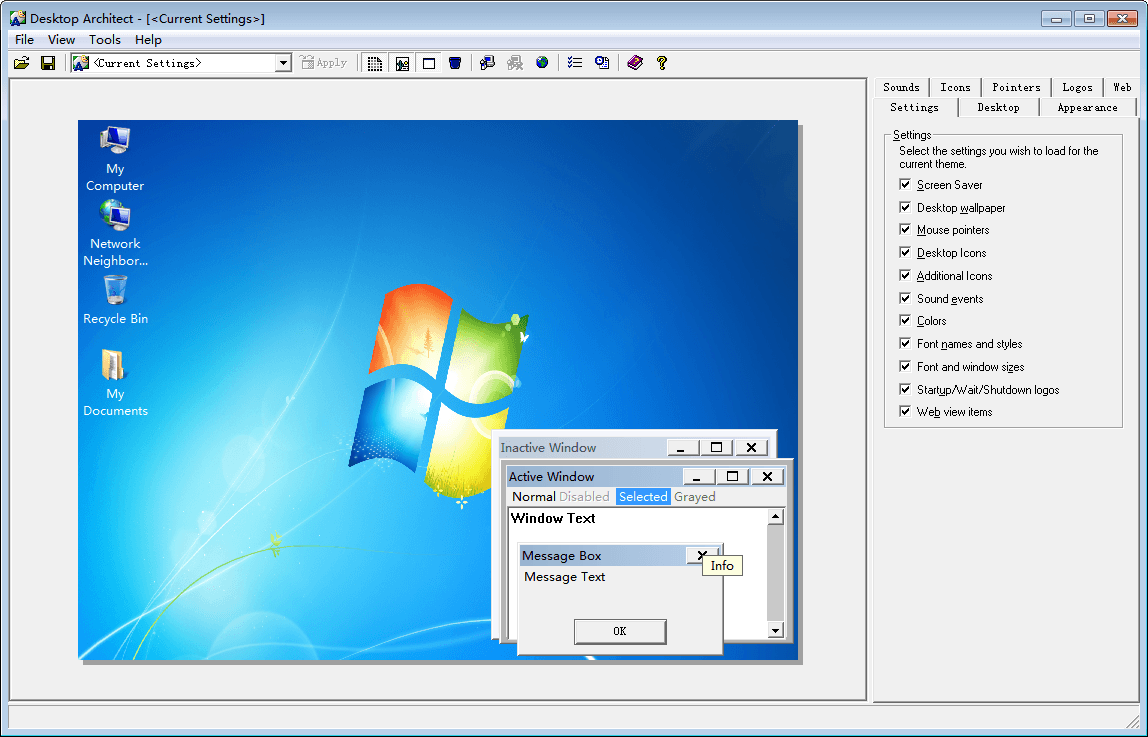Viewport: 1148px width, 737px height.
Task: Click the dotted grid pattern toolbar icon
Action: tap(375, 63)
